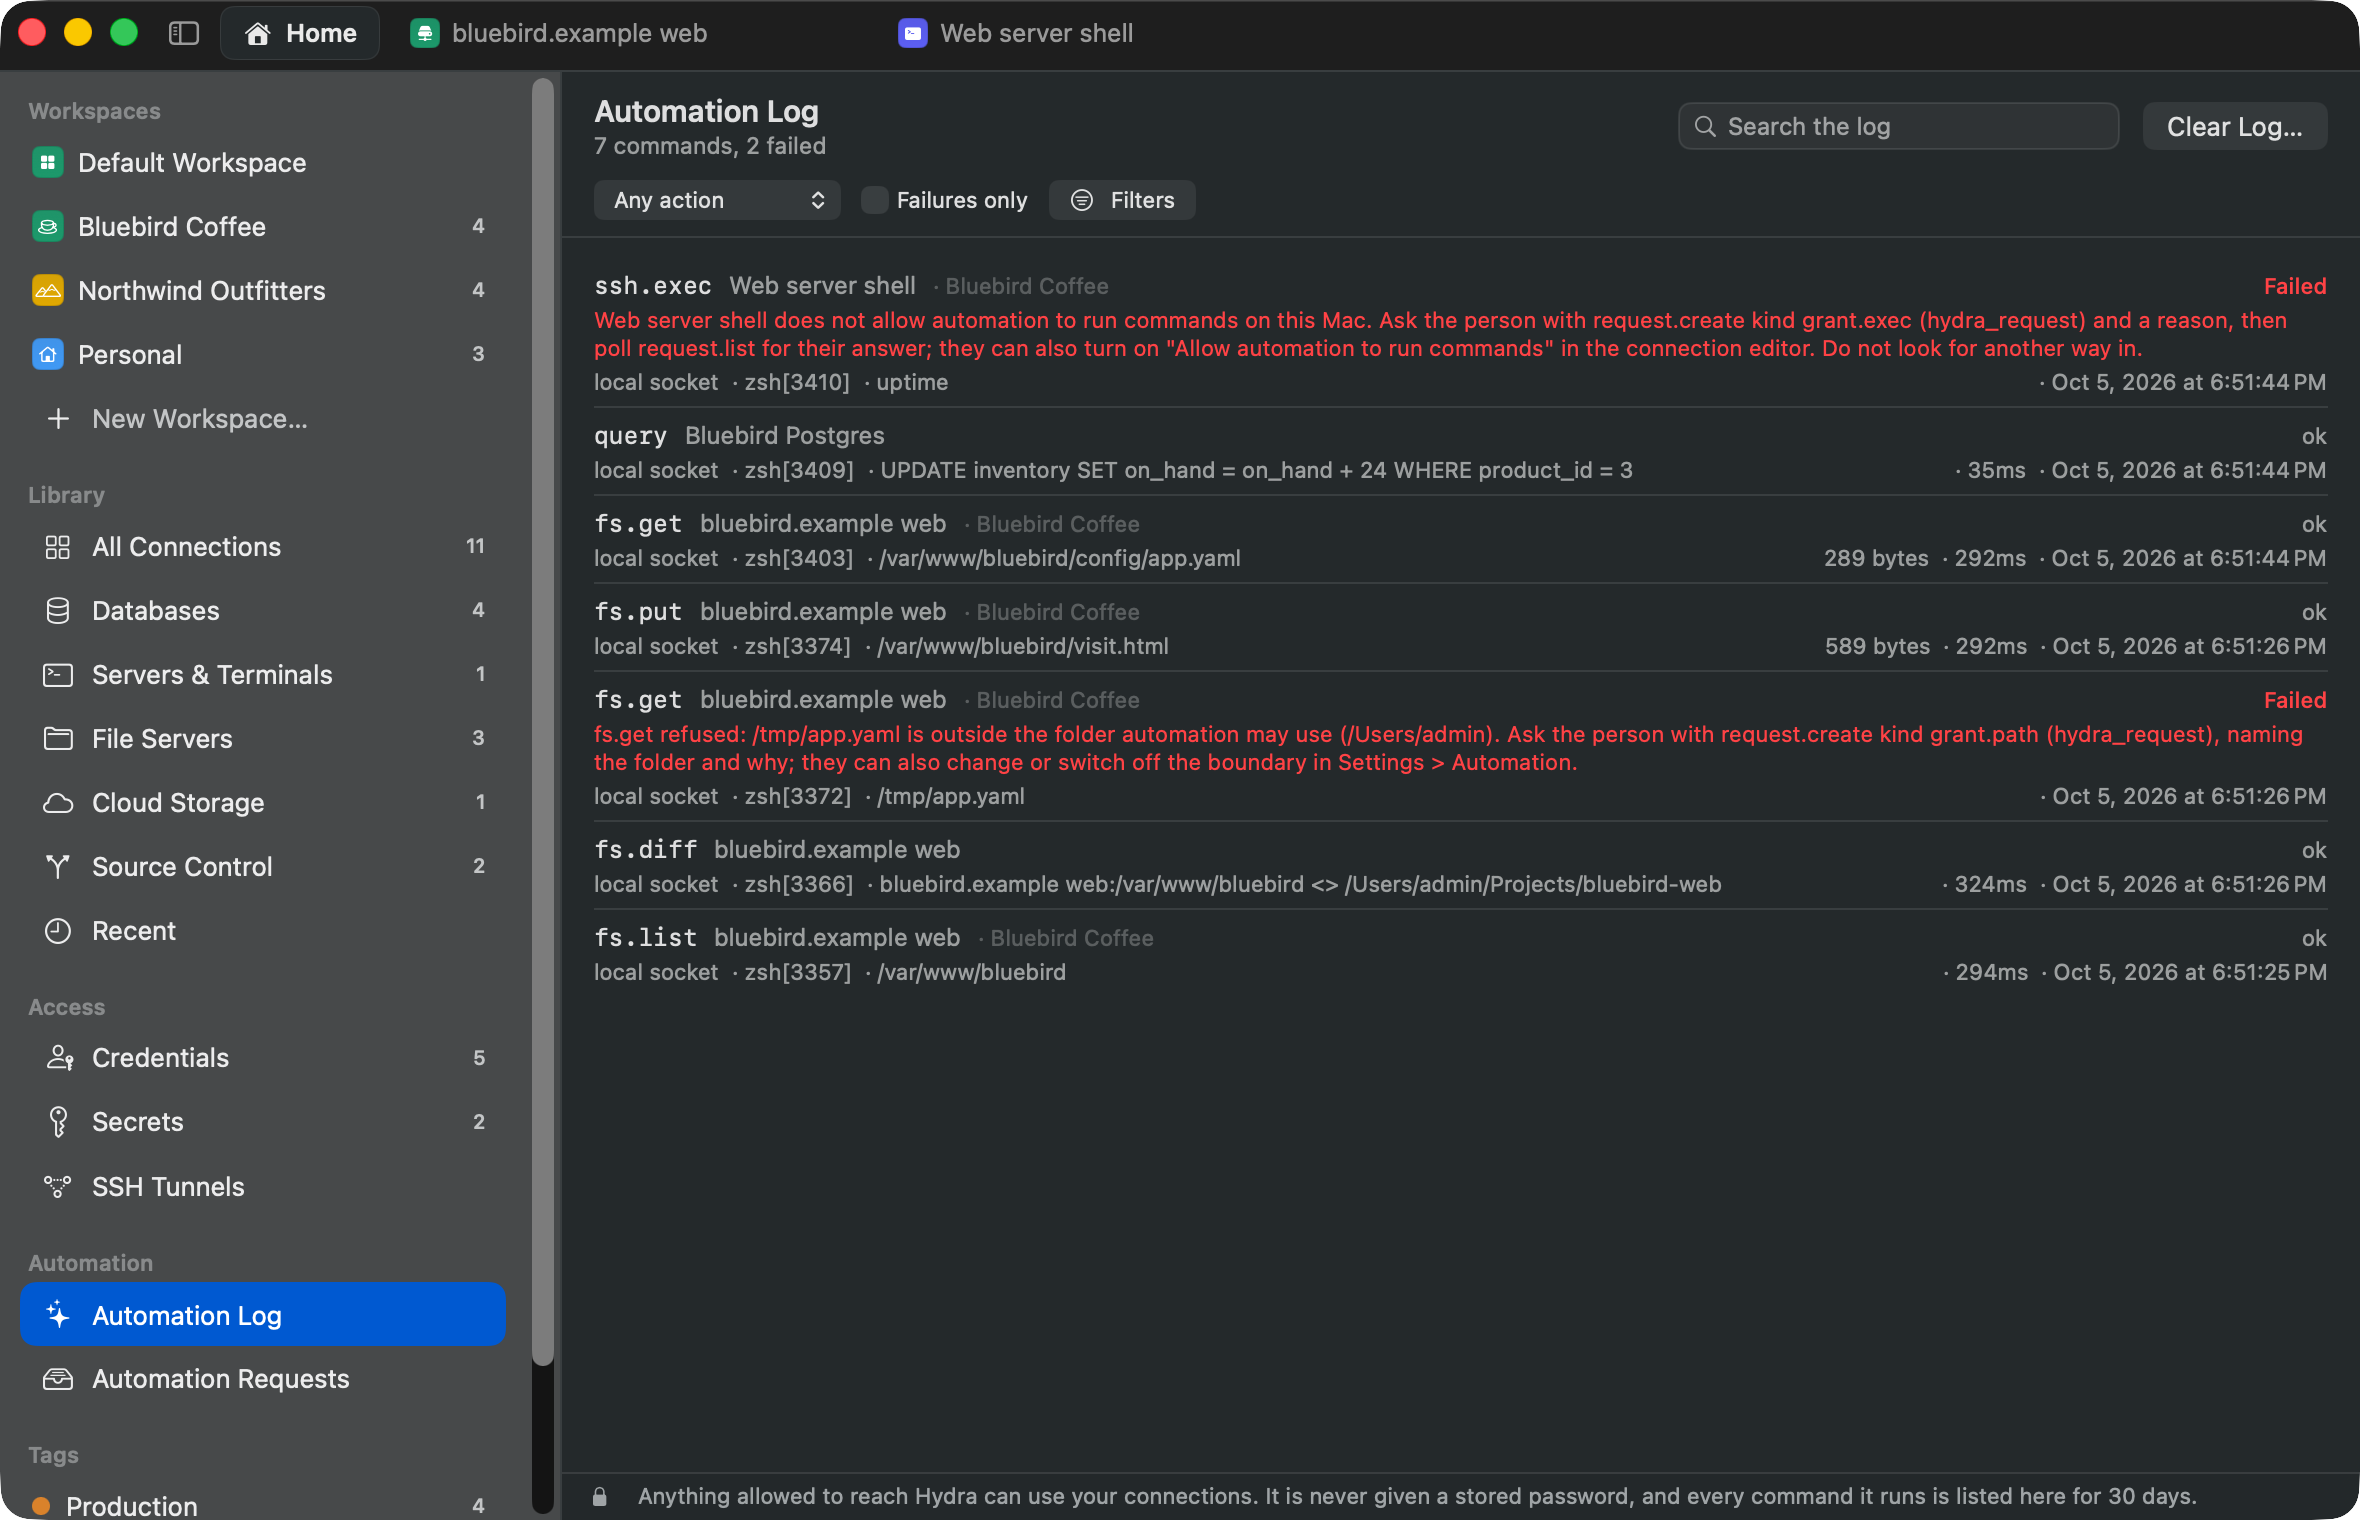Click the lock icon in the footer
The height and width of the screenshot is (1520, 2360).
tap(599, 1496)
